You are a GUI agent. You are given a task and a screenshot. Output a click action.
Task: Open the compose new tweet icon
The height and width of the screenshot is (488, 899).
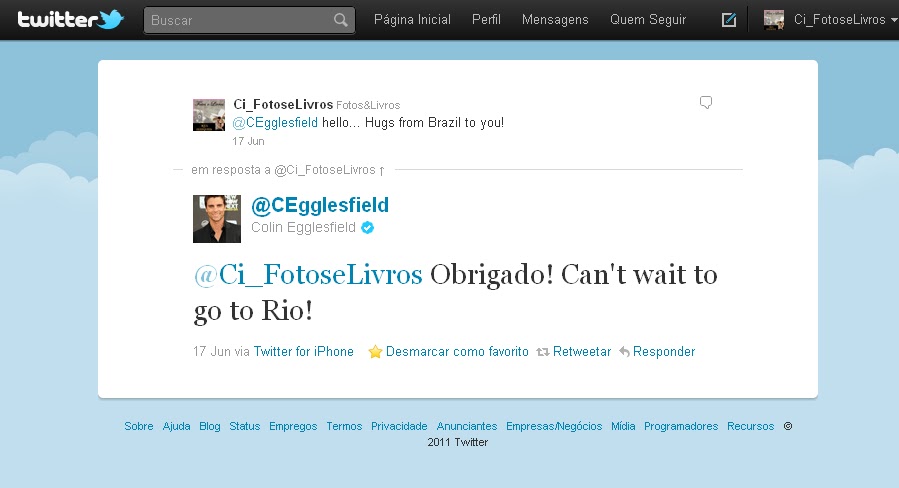pos(729,20)
